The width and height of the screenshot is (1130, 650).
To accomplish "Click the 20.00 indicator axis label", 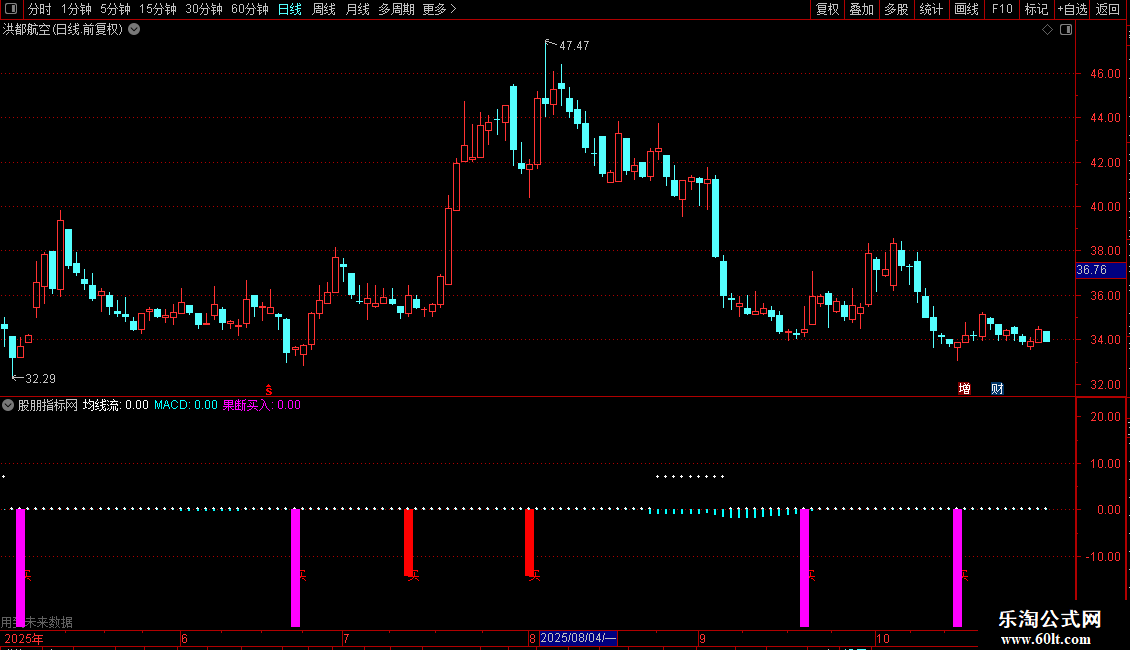I will pos(1105,417).
